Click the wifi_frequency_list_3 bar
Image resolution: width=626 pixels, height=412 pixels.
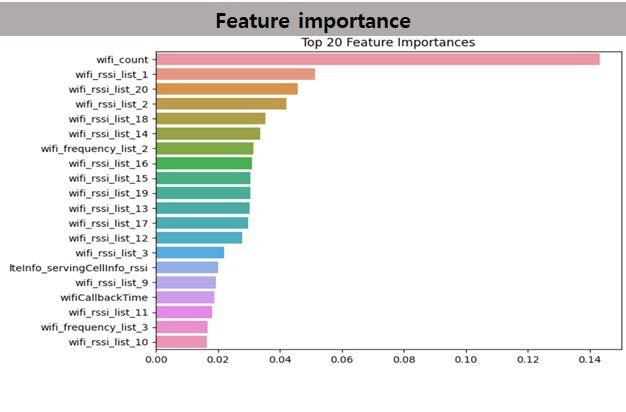[182, 327]
